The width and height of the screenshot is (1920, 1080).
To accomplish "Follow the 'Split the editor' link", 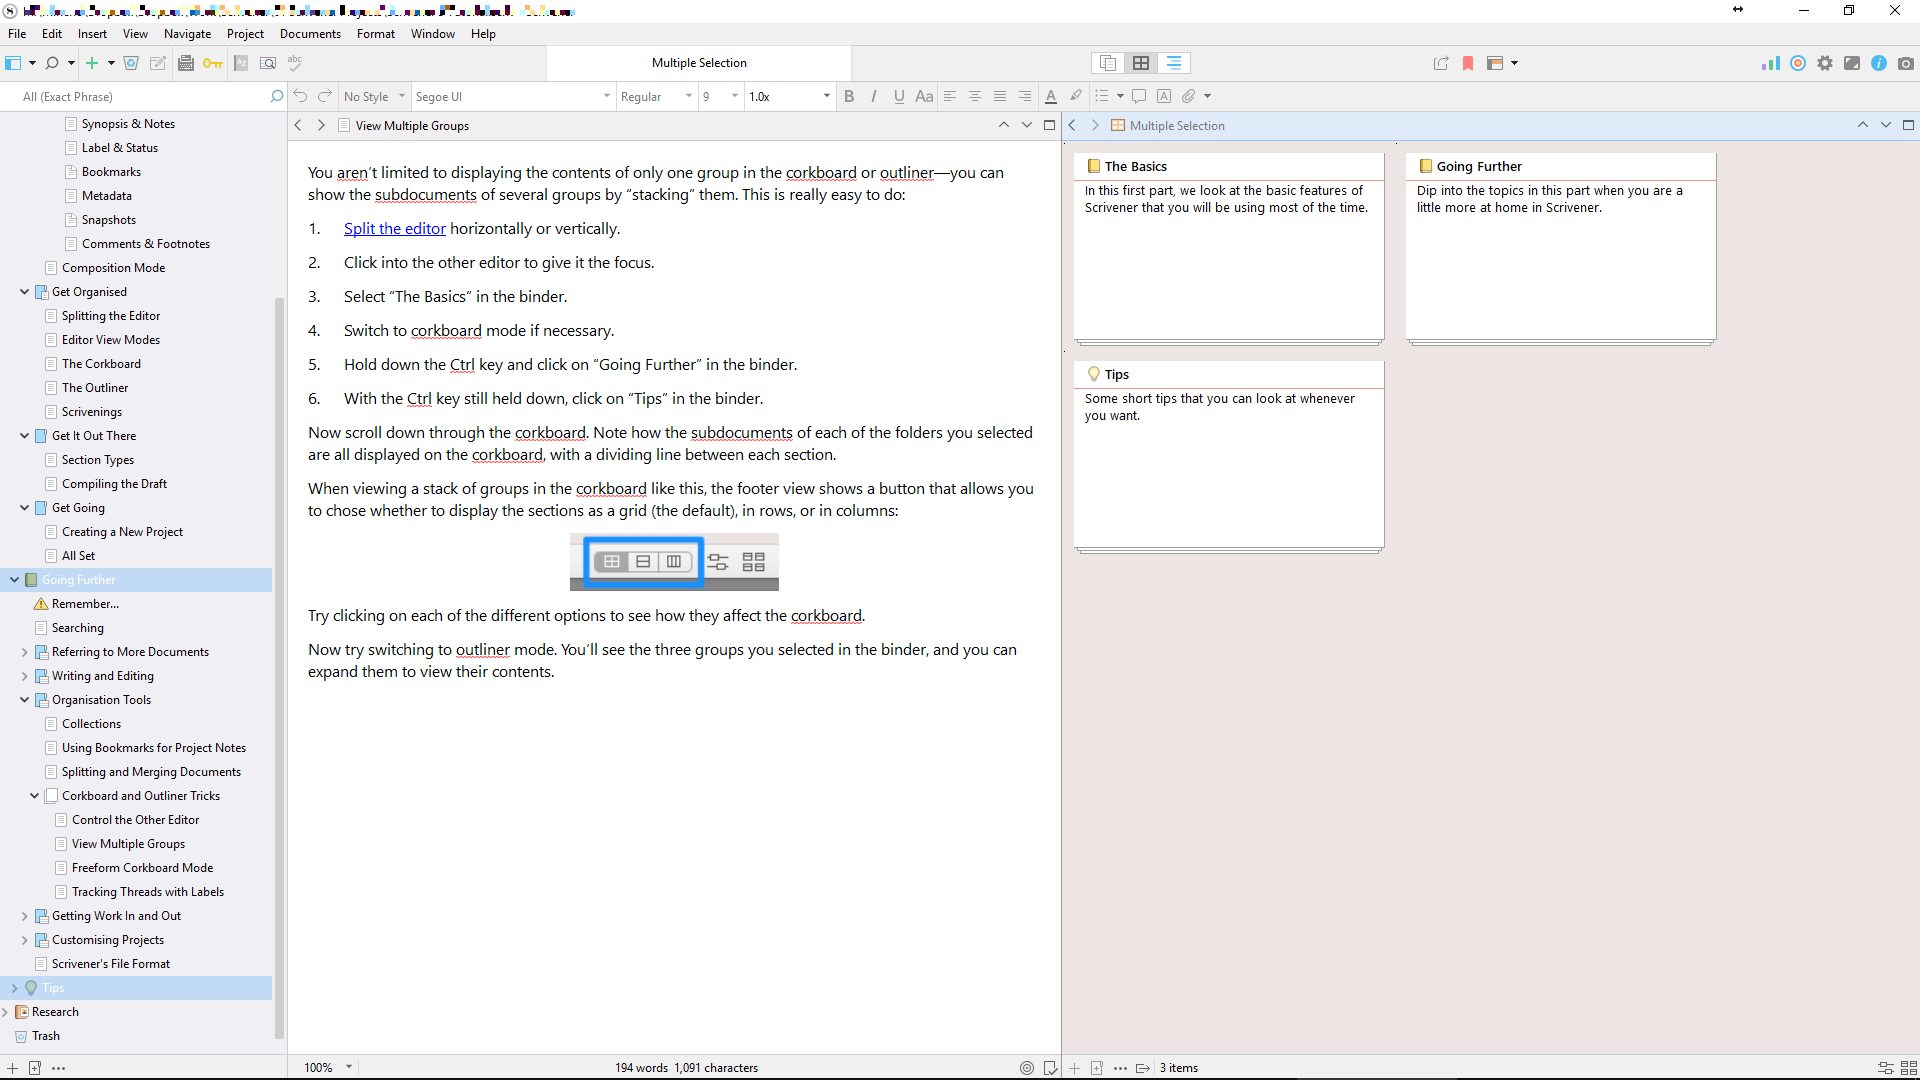I will 395,228.
